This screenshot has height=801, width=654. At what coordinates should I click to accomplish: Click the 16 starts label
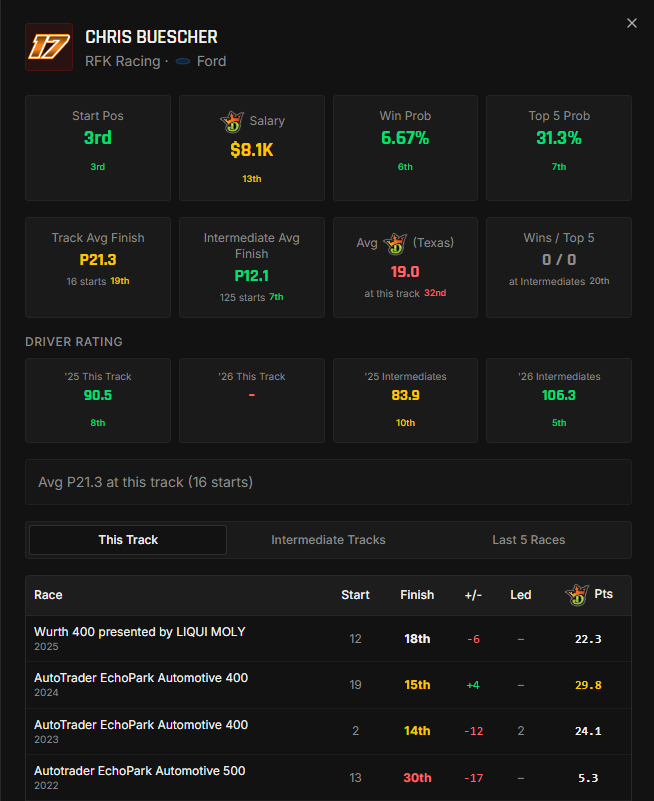pyautogui.click(x=86, y=281)
